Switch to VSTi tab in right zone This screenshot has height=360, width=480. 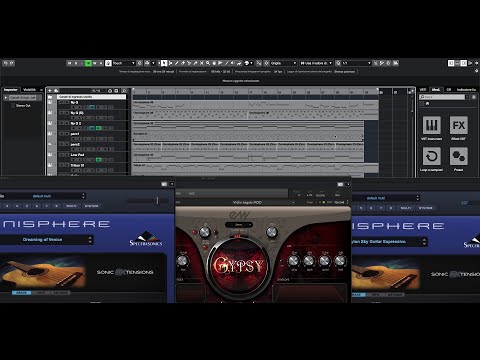coord(423,90)
